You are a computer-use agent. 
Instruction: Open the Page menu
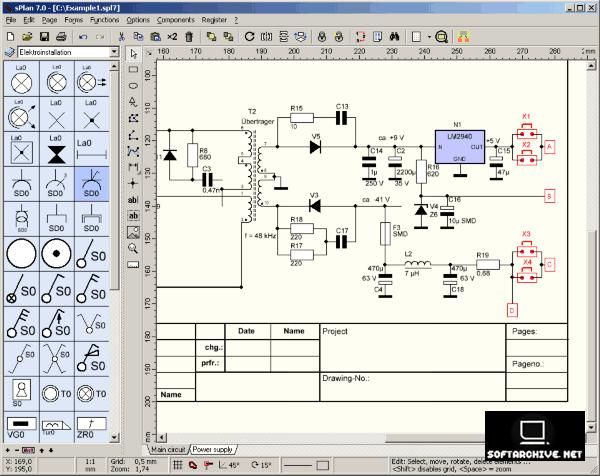click(x=49, y=20)
